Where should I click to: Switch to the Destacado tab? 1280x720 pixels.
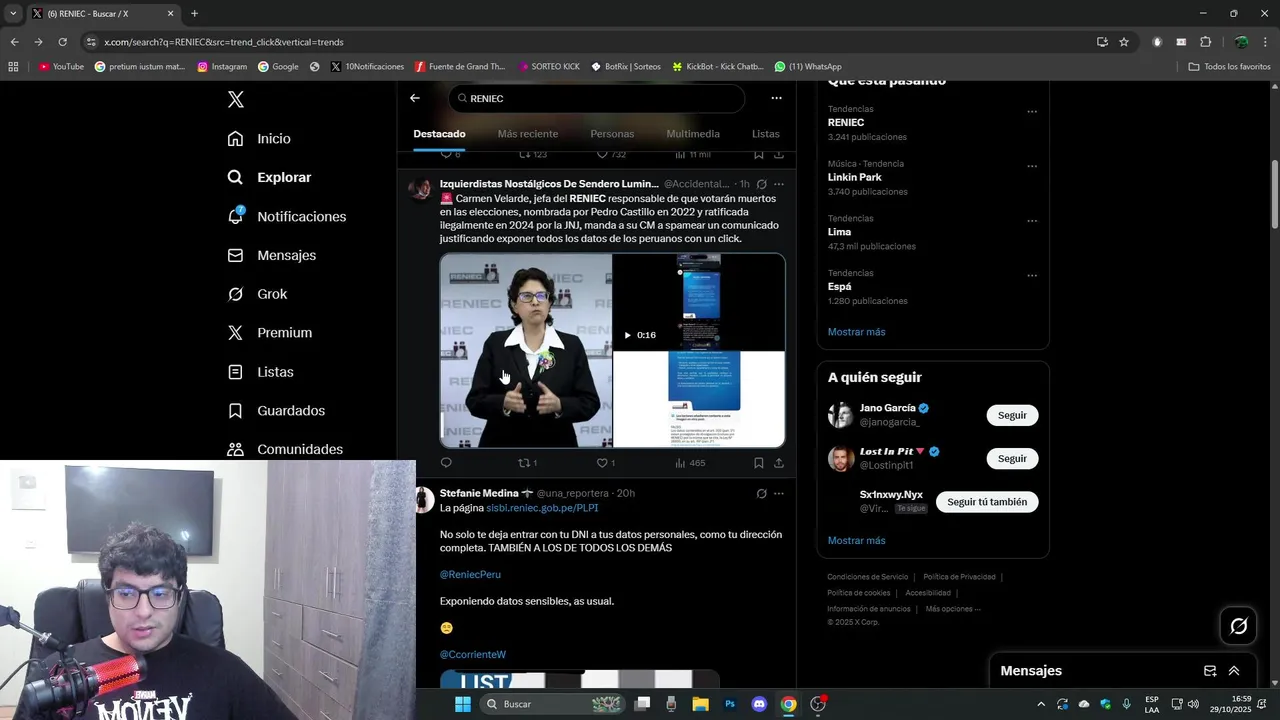pos(439,134)
